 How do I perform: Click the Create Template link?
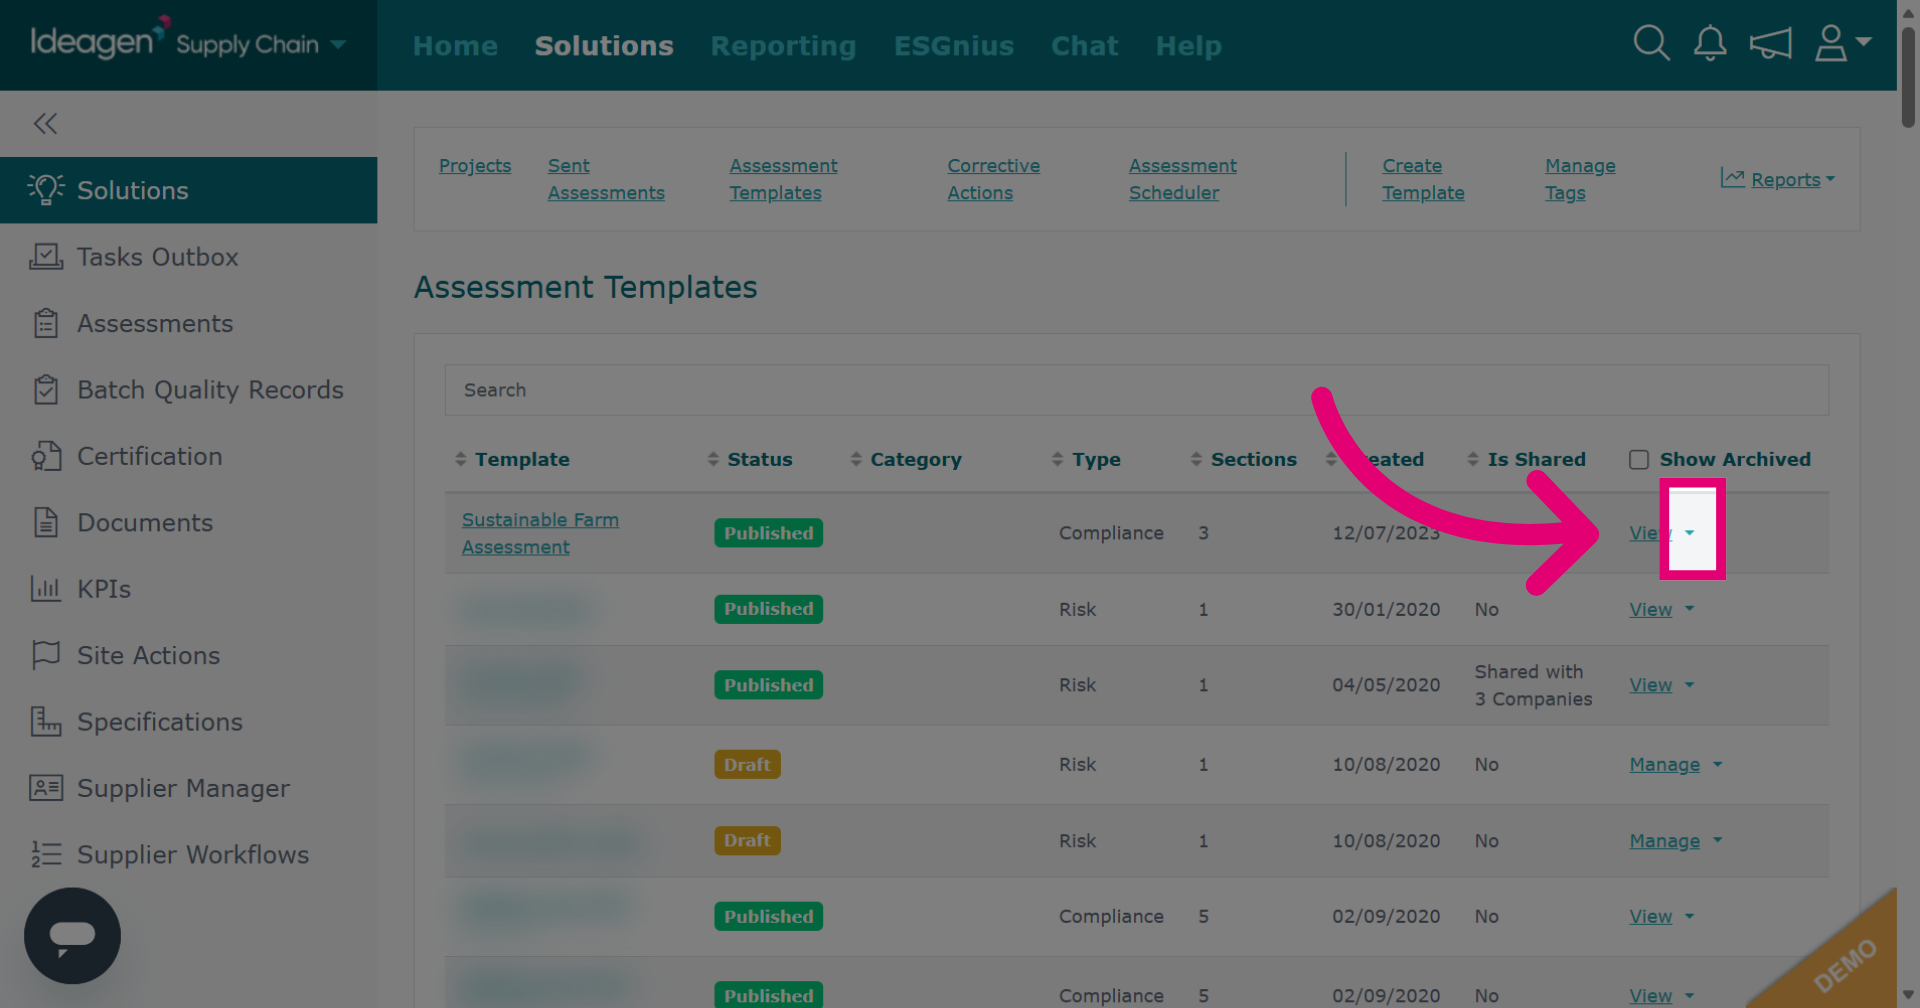[x=1423, y=179]
